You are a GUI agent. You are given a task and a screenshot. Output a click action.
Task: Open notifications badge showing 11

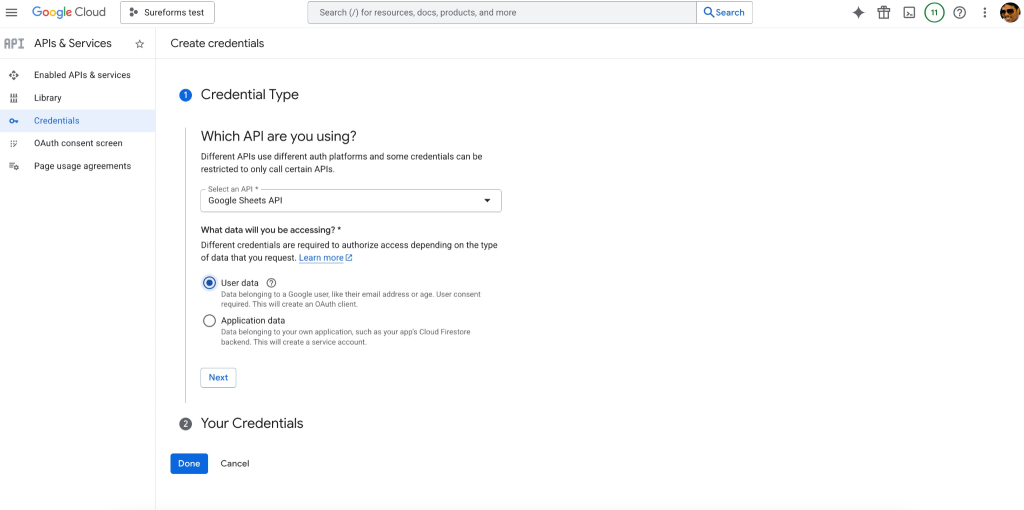pos(934,12)
